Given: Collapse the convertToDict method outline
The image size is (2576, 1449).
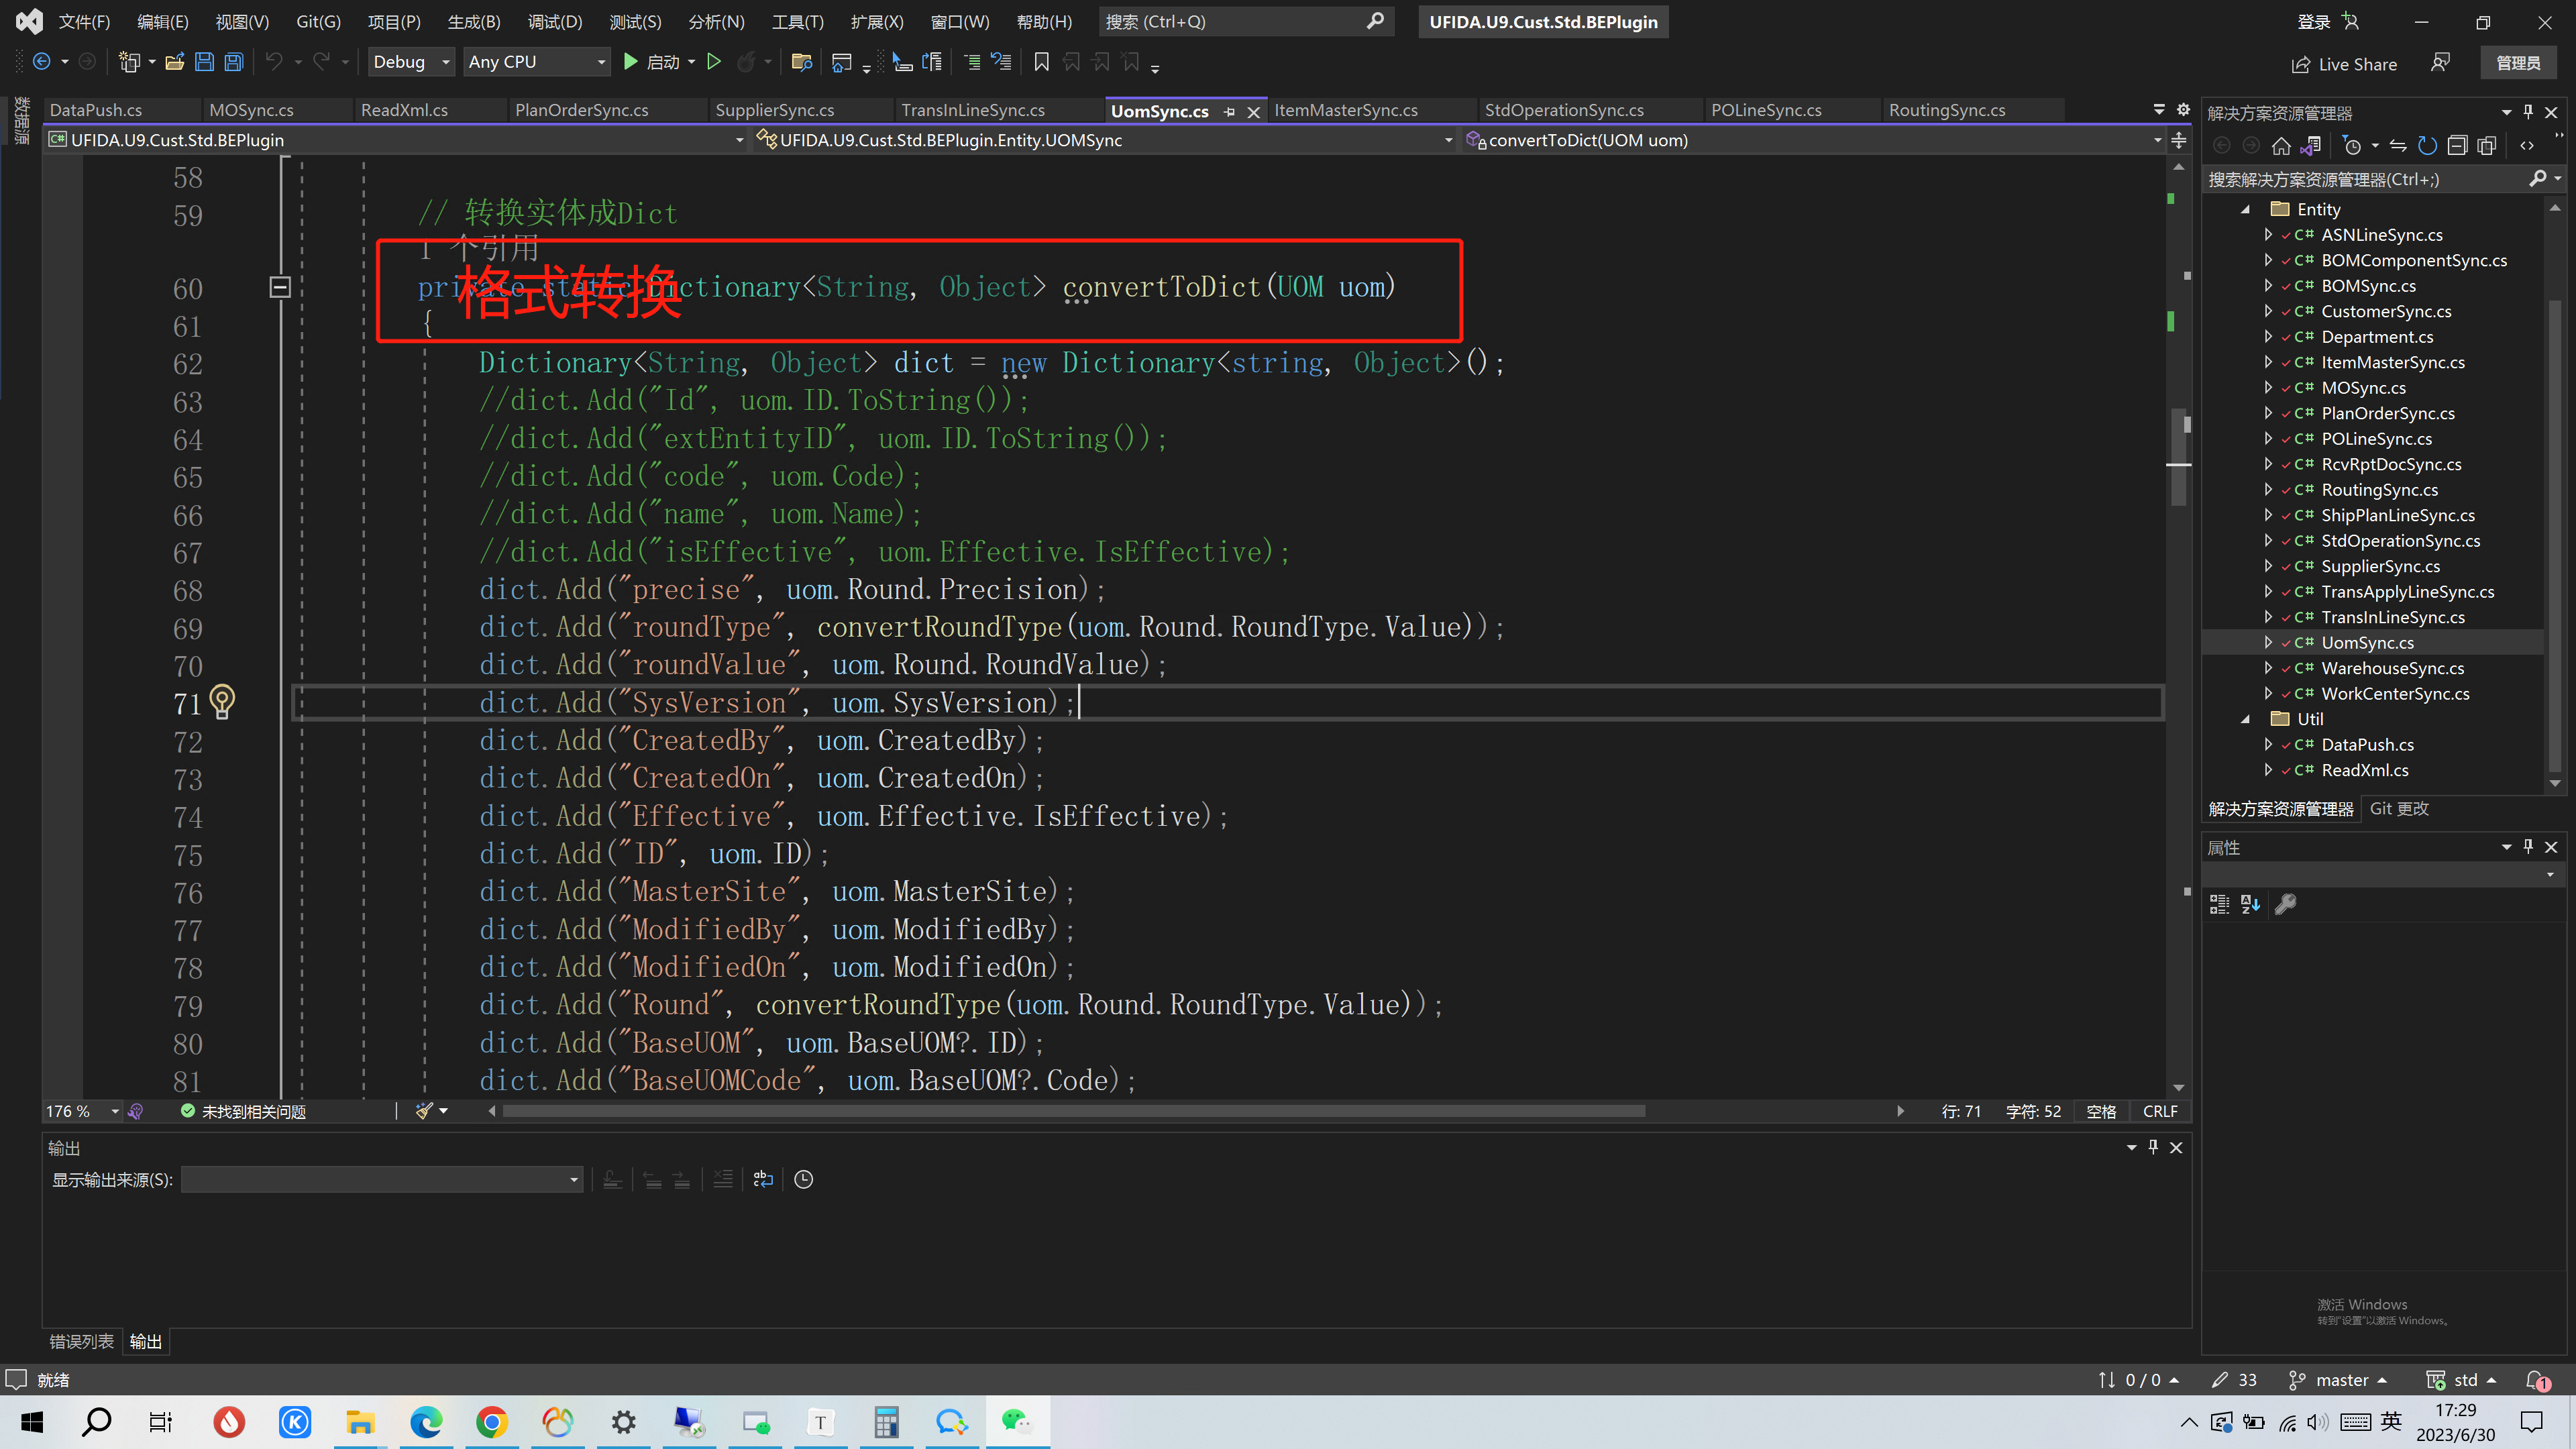Looking at the screenshot, I should click(280, 288).
